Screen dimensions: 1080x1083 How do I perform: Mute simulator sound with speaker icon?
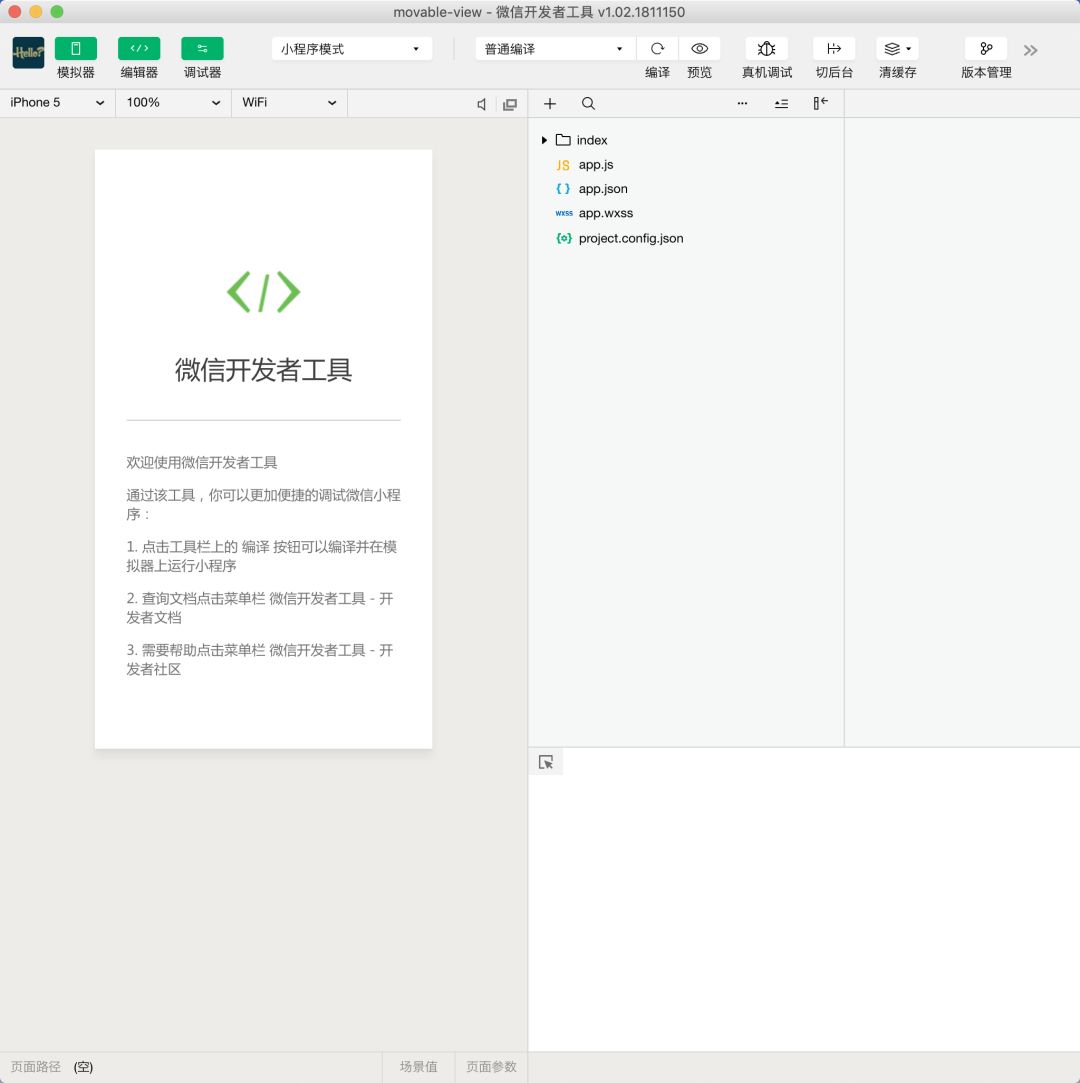(x=482, y=104)
